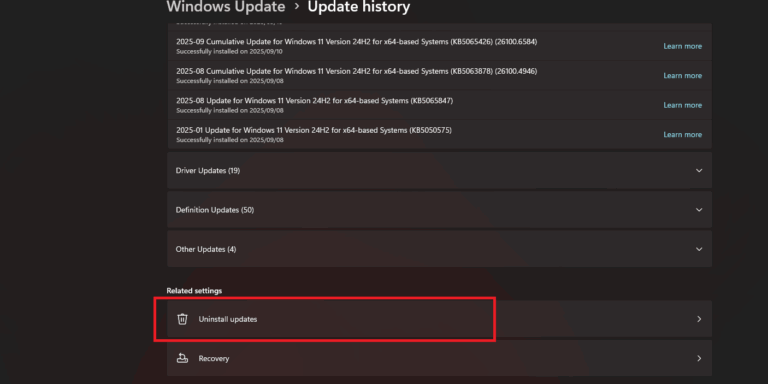This screenshot has height=384, width=768.
Task: Click the Recovery drive icon
Action: click(x=182, y=358)
